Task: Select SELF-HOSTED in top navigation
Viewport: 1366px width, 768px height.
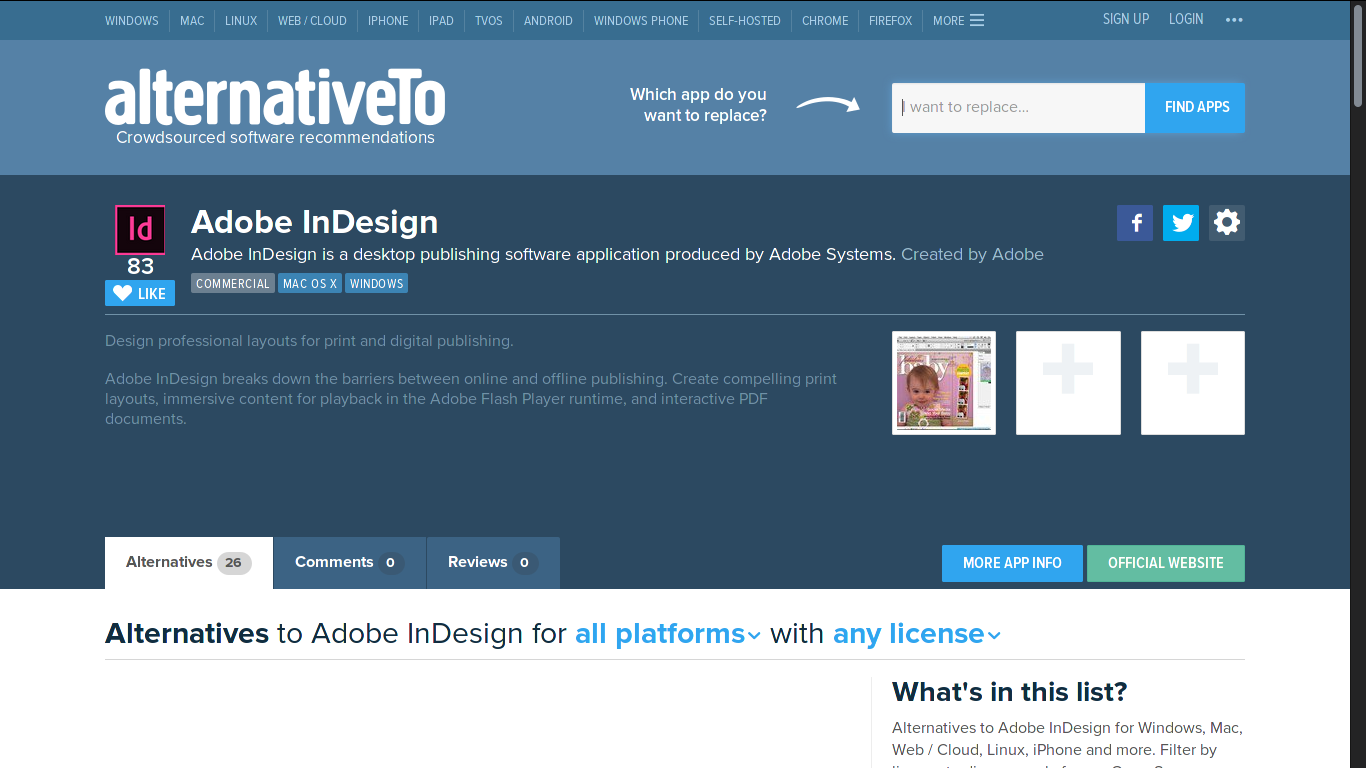Action: point(745,20)
